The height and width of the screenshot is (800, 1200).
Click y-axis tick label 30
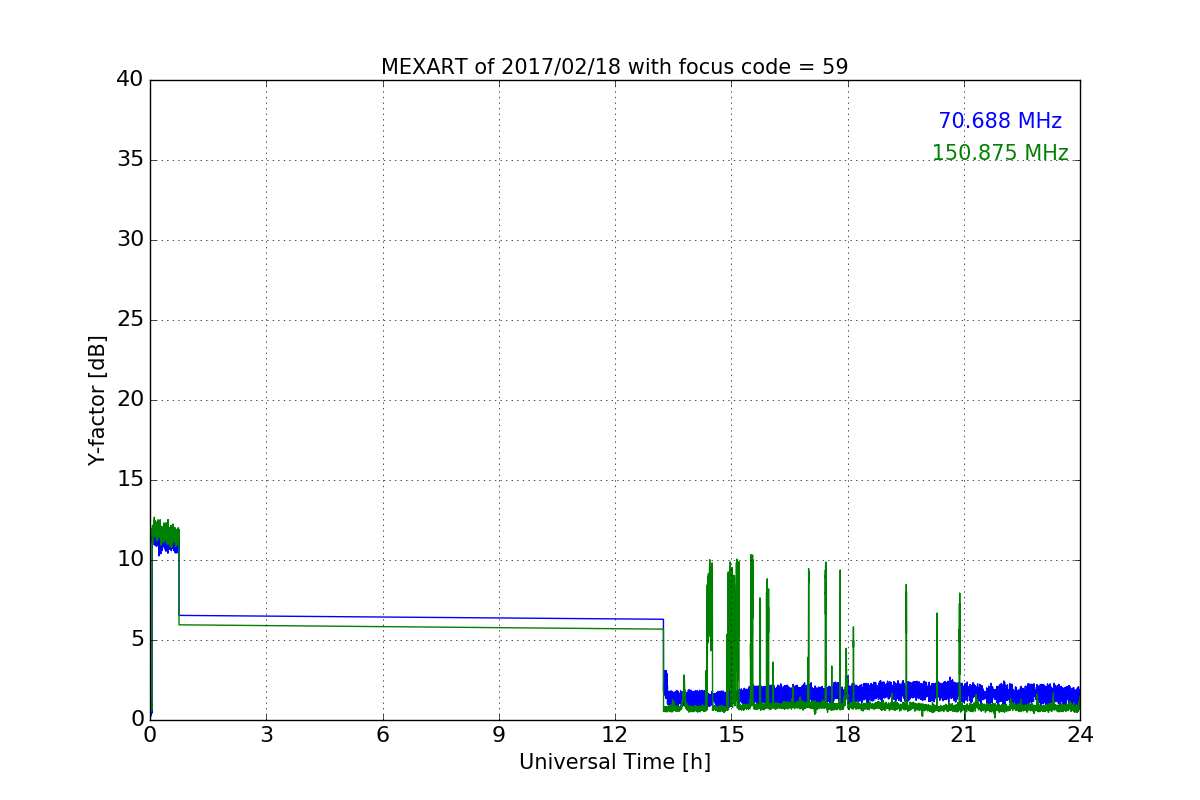[x=129, y=239]
